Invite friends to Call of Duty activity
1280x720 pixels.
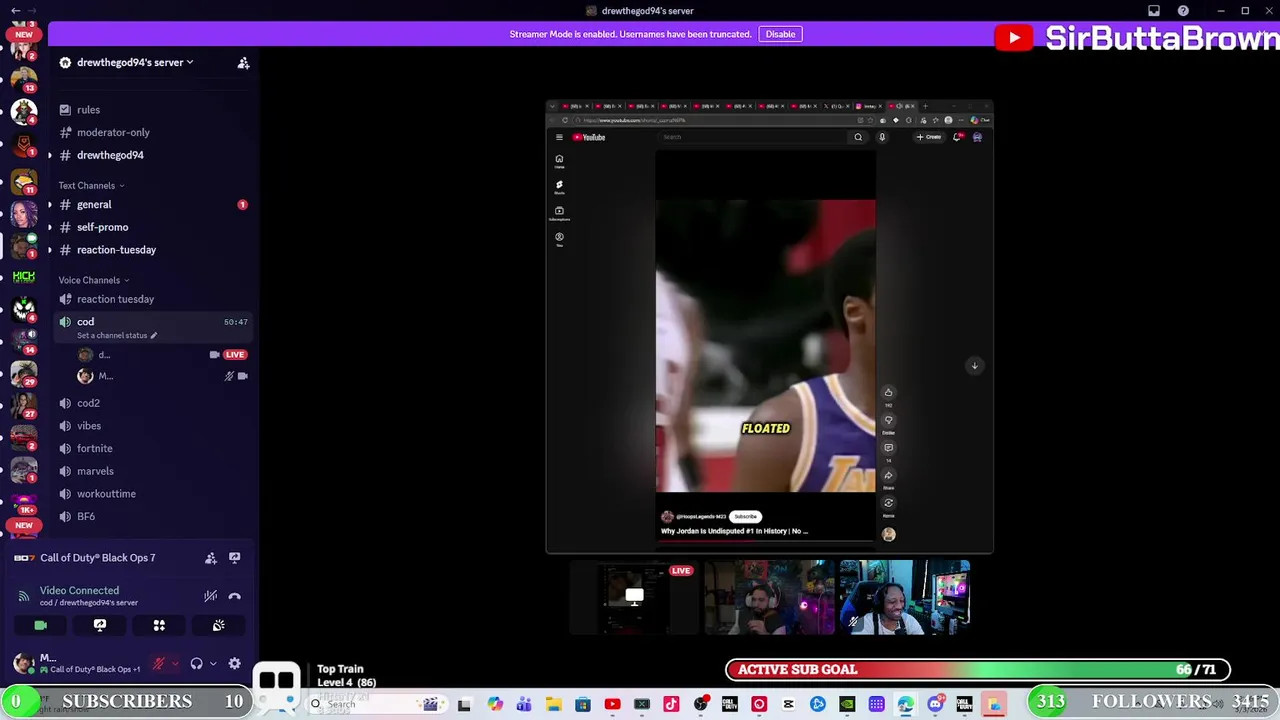coord(211,558)
